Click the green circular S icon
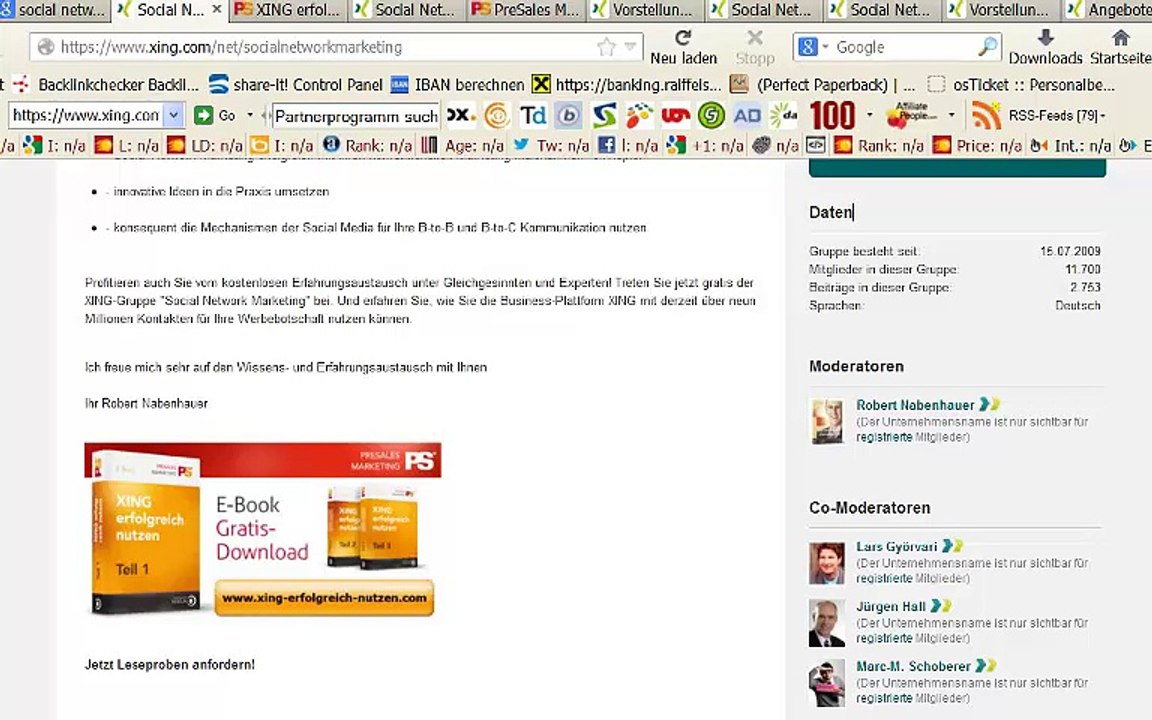 pyautogui.click(x=711, y=115)
